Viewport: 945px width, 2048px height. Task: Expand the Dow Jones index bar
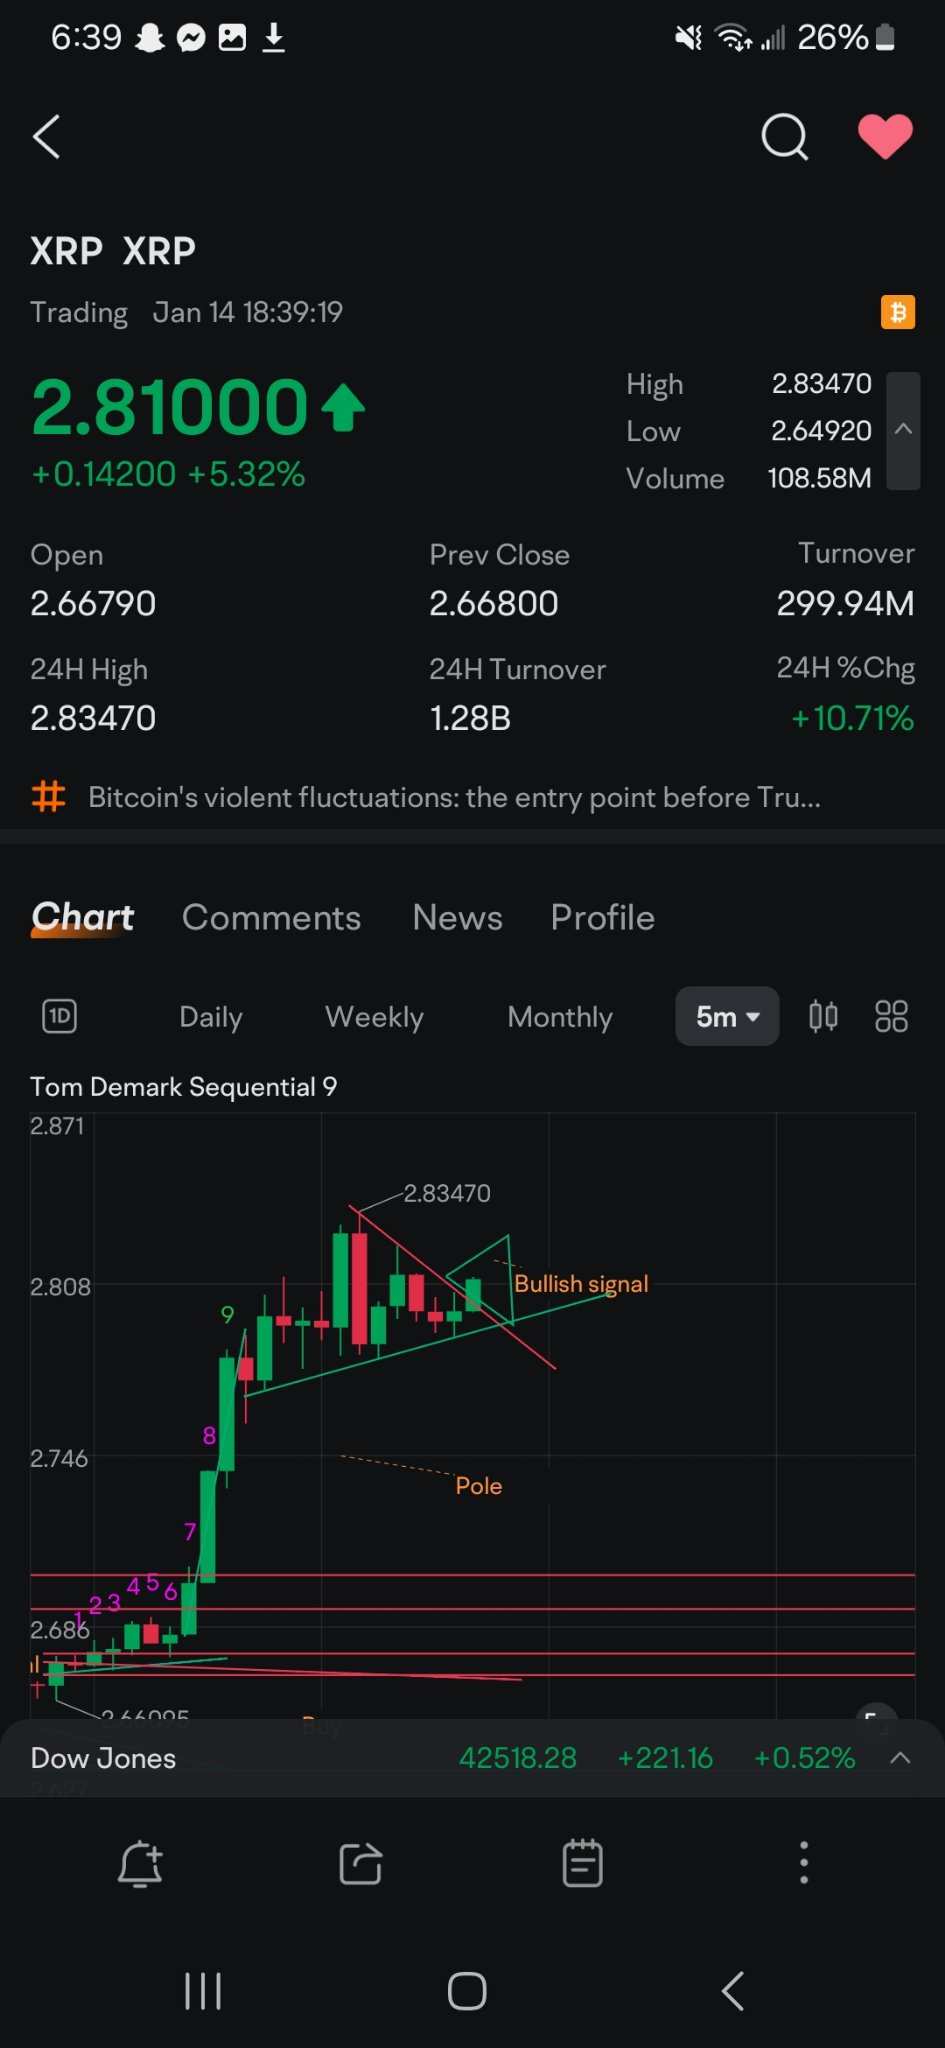(900, 1758)
